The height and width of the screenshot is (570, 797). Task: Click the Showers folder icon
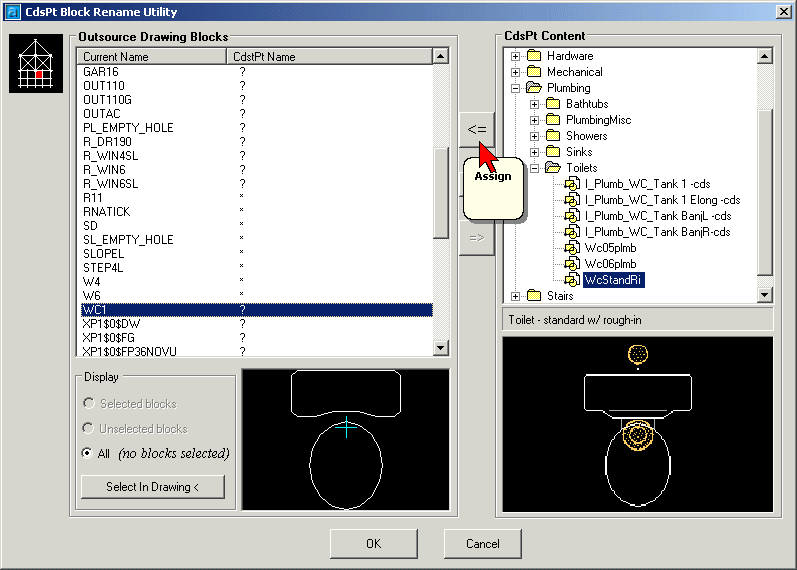pyautogui.click(x=553, y=136)
